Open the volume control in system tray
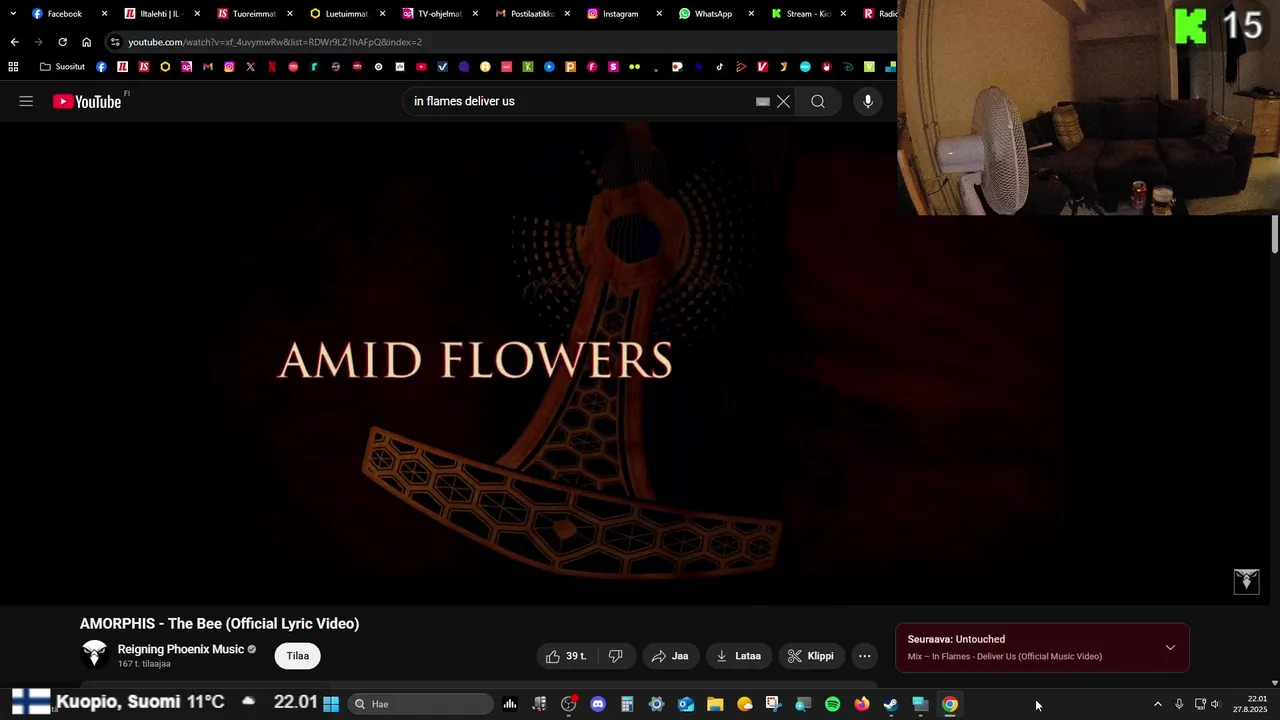The width and height of the screenshot is (1280, 720). tap(1216, 704)
